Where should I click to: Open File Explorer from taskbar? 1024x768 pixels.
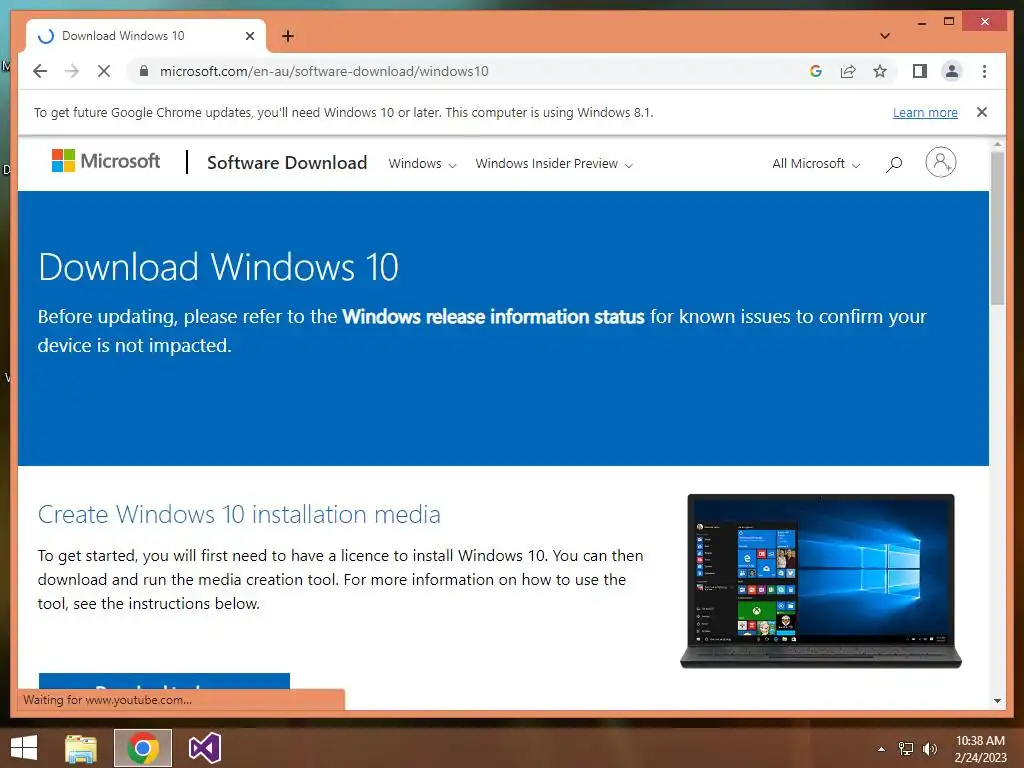point(81,748)
